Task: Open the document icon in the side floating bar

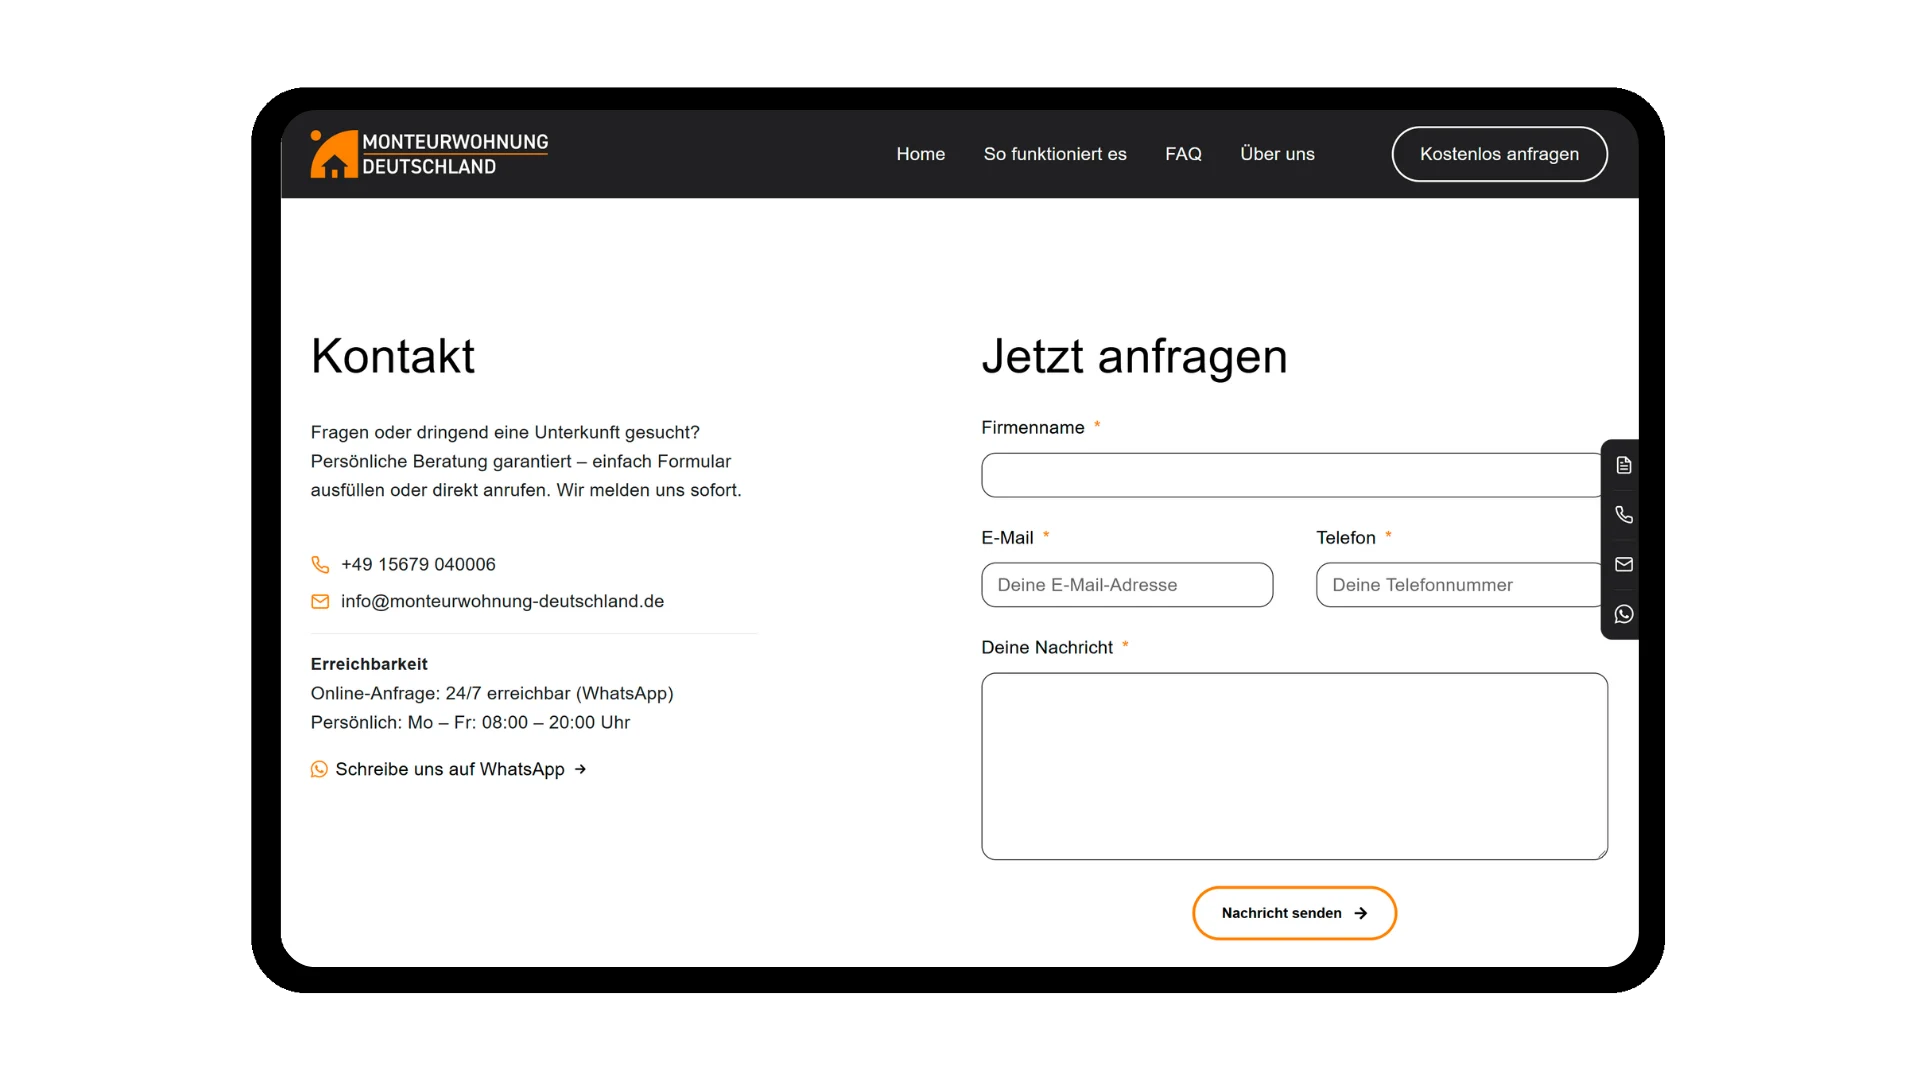Action: tap(1624, 465)
